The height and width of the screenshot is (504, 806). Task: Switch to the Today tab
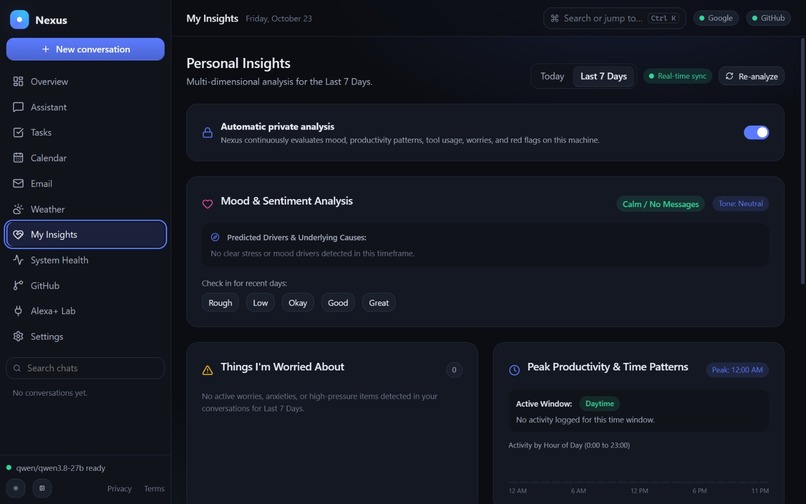coord(552,76)
